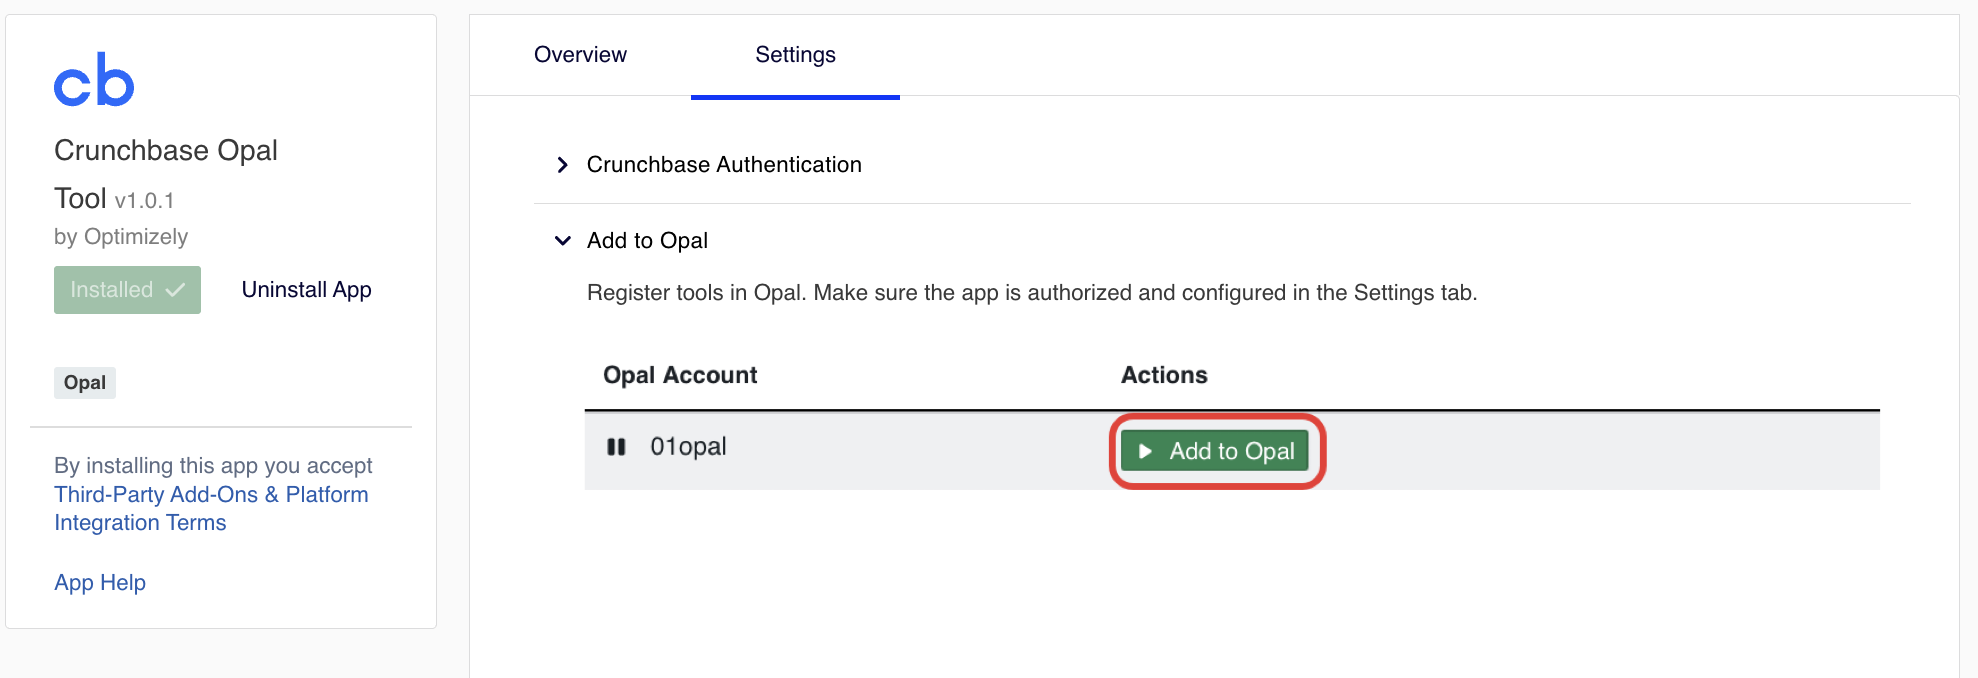Select the 01opal account row name
This screenshot has height=678, width=1978.
[x=688, y=447]
